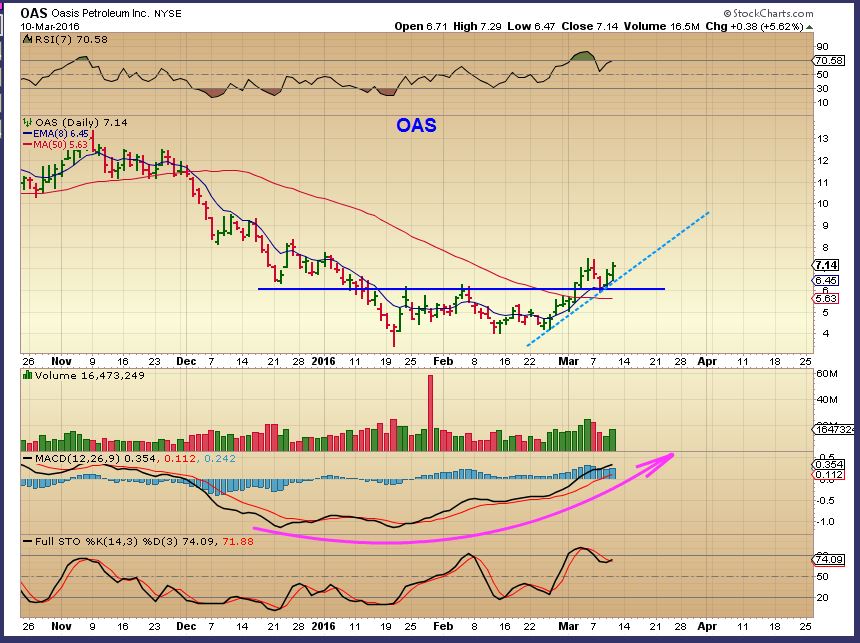Click the blue 0.242 MACD histogram value in label
Viewport: 860px width, 643px height.
click(x=219, y=459)
